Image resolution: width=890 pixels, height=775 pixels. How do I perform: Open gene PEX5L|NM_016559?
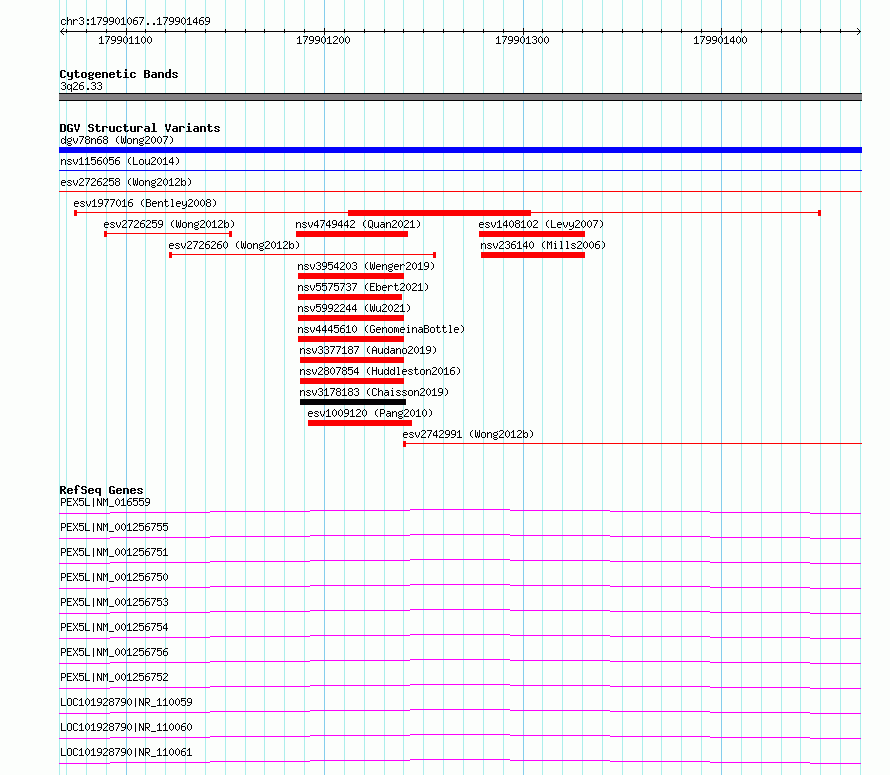click(x=106, y=502)
